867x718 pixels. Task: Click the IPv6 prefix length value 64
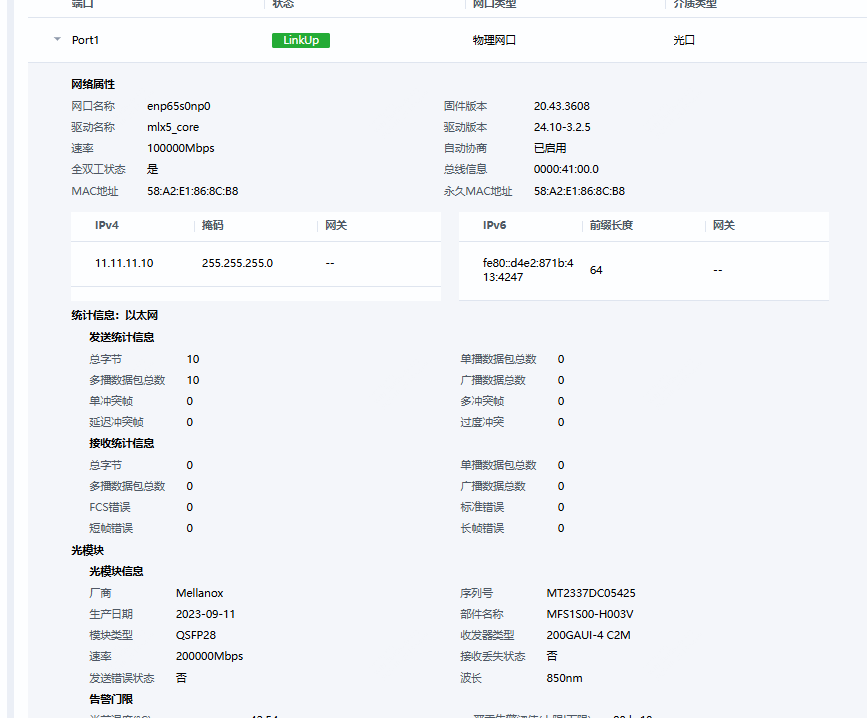coord(596,270)
